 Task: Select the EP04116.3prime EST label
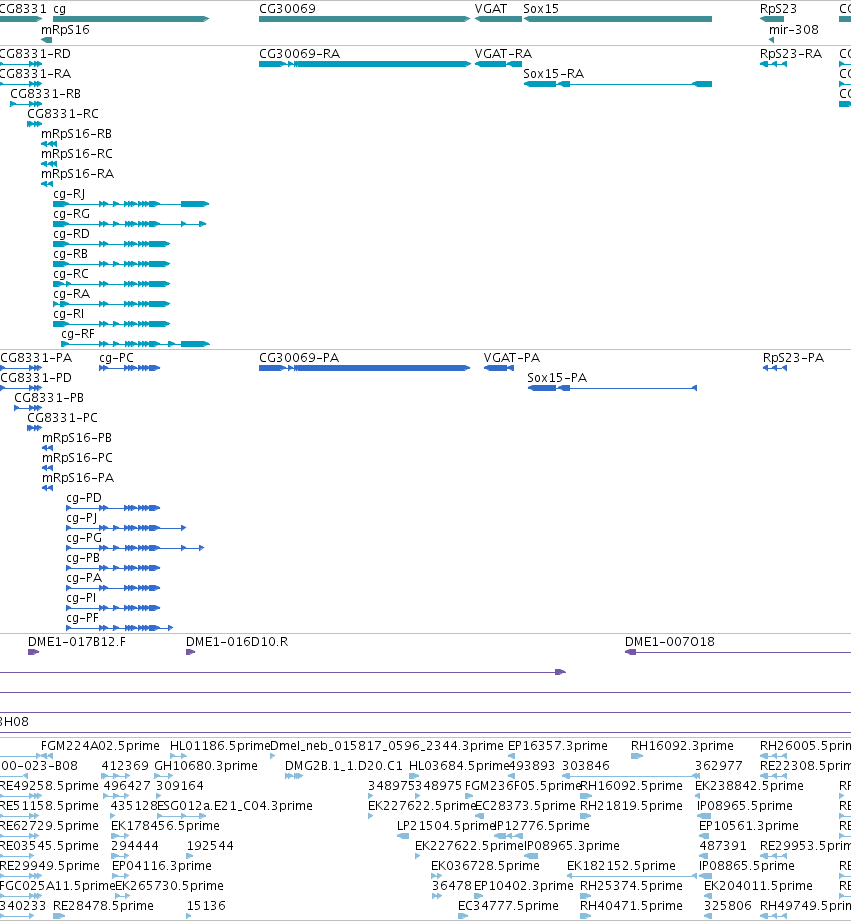162,865
